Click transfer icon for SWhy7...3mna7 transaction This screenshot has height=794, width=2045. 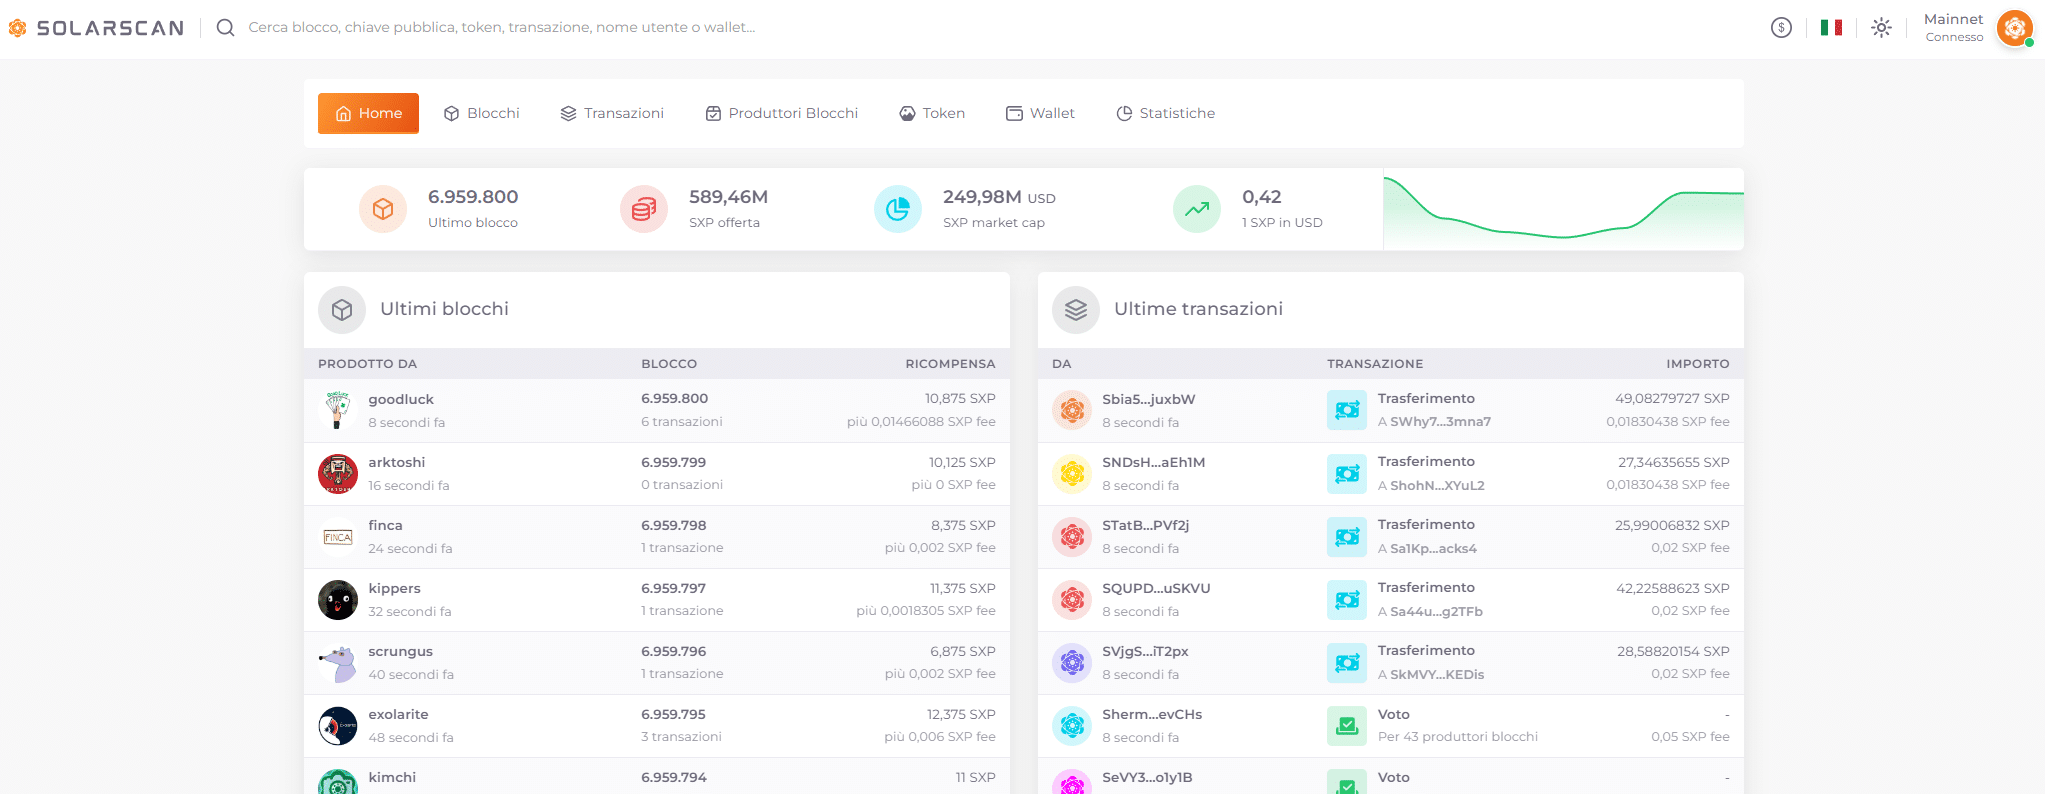pos(1347,410)
